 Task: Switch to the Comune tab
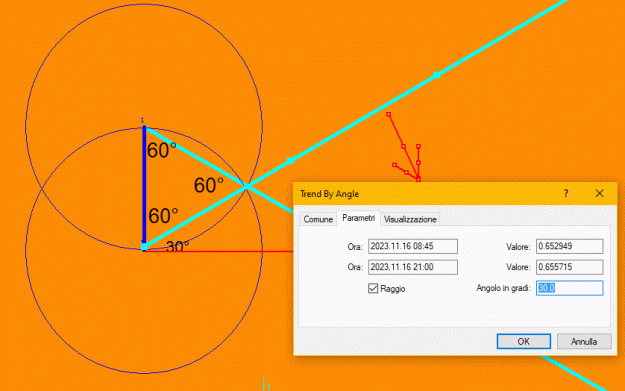(x=318, y=219)
